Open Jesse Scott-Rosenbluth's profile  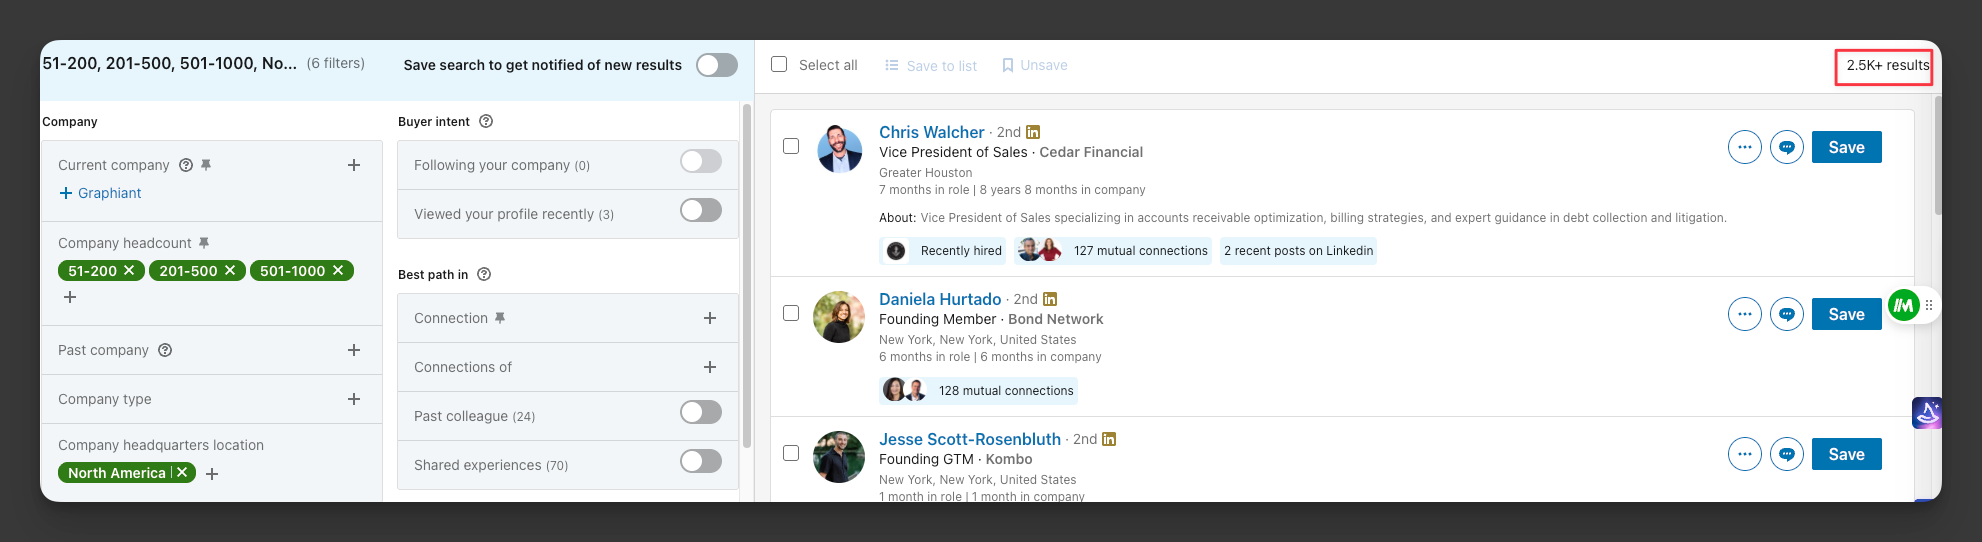click(970, 439)
